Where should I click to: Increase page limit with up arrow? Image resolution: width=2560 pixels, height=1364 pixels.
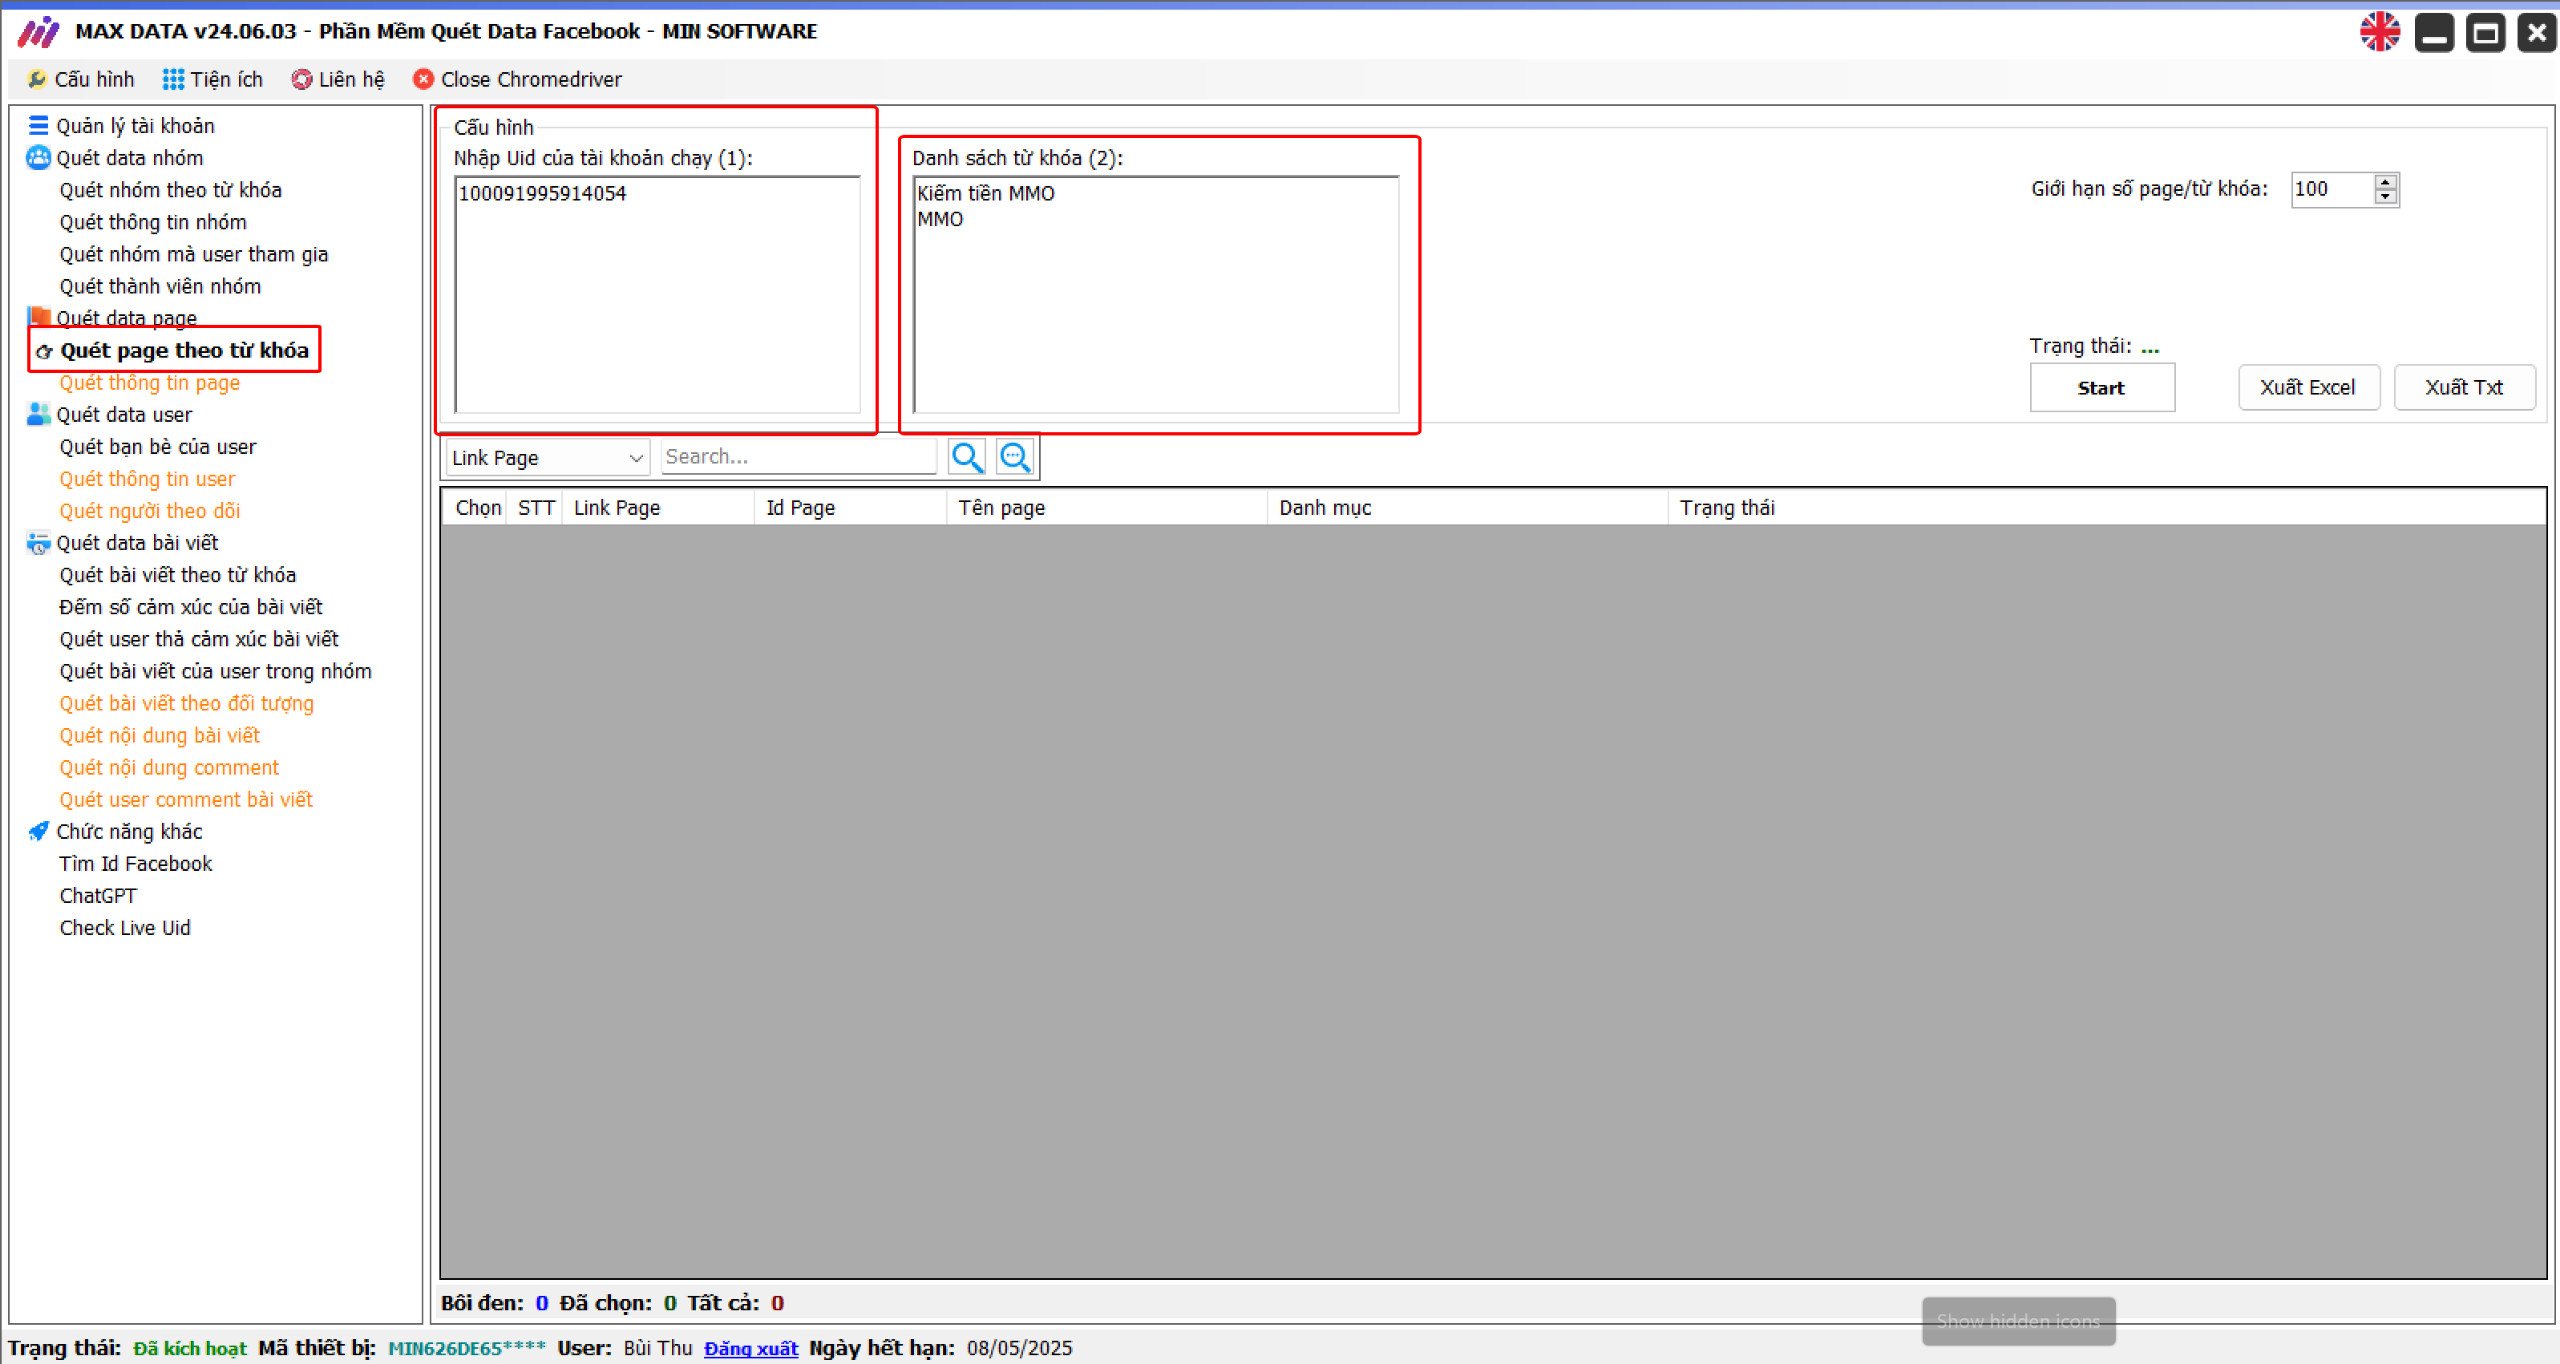point(2385,182)
